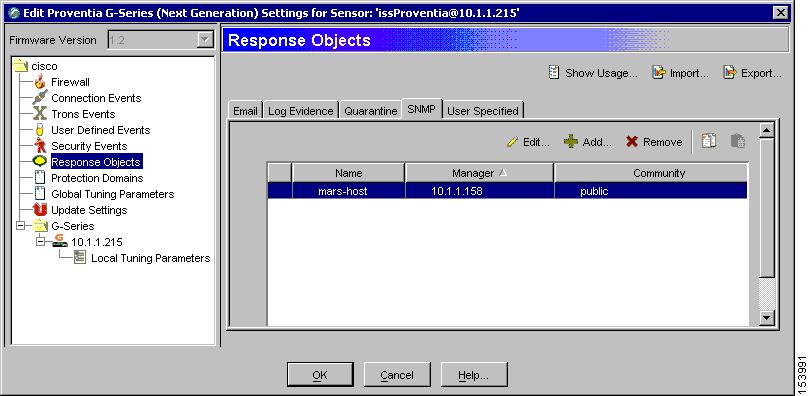This screenshot has width=809, height=396.
Task: Collapse the G-Series tree node
Action: [21, 226]
